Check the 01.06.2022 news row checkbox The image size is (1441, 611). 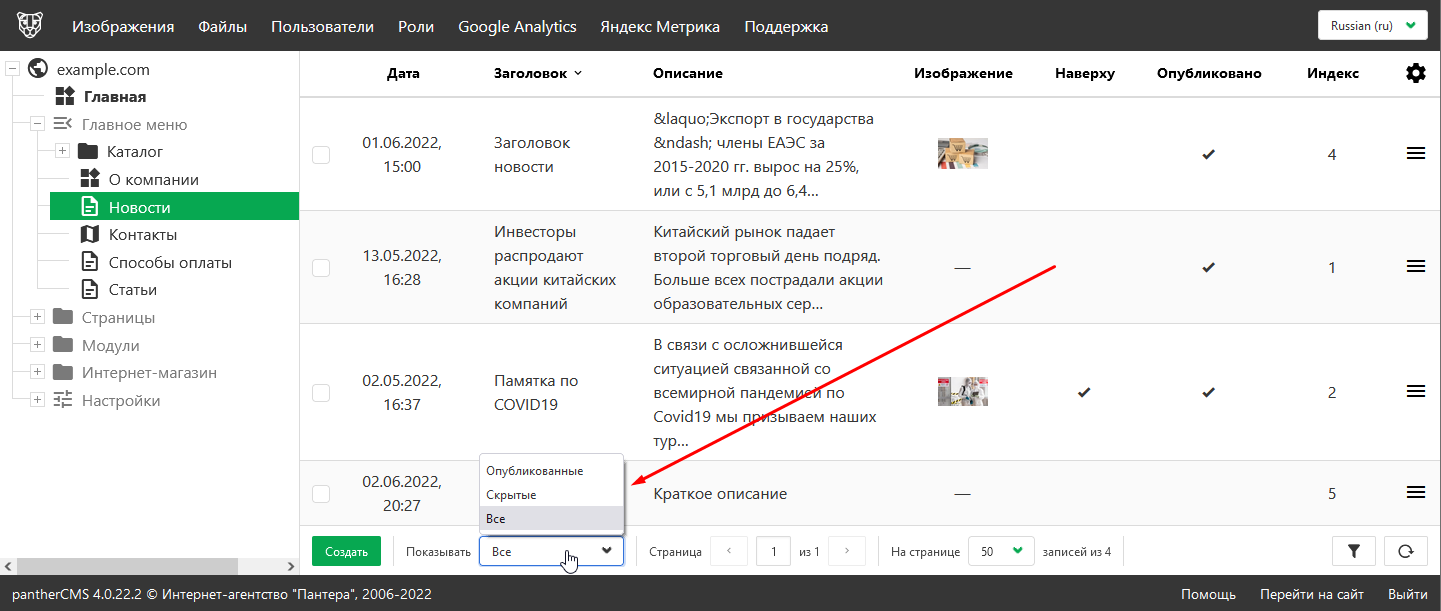[321, 155]
